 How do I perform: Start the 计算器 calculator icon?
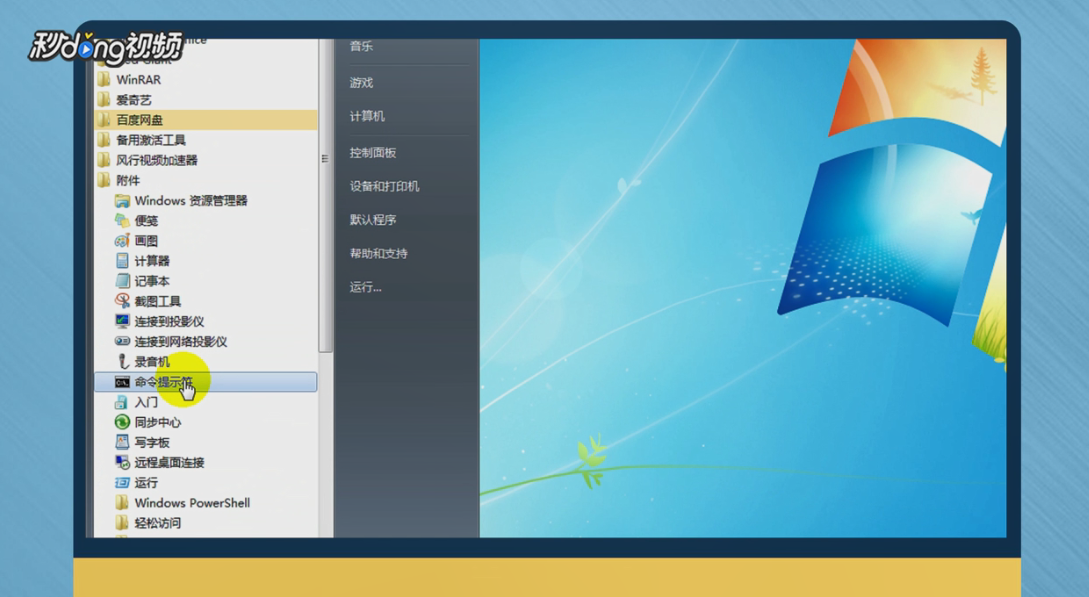coord(122,261)
